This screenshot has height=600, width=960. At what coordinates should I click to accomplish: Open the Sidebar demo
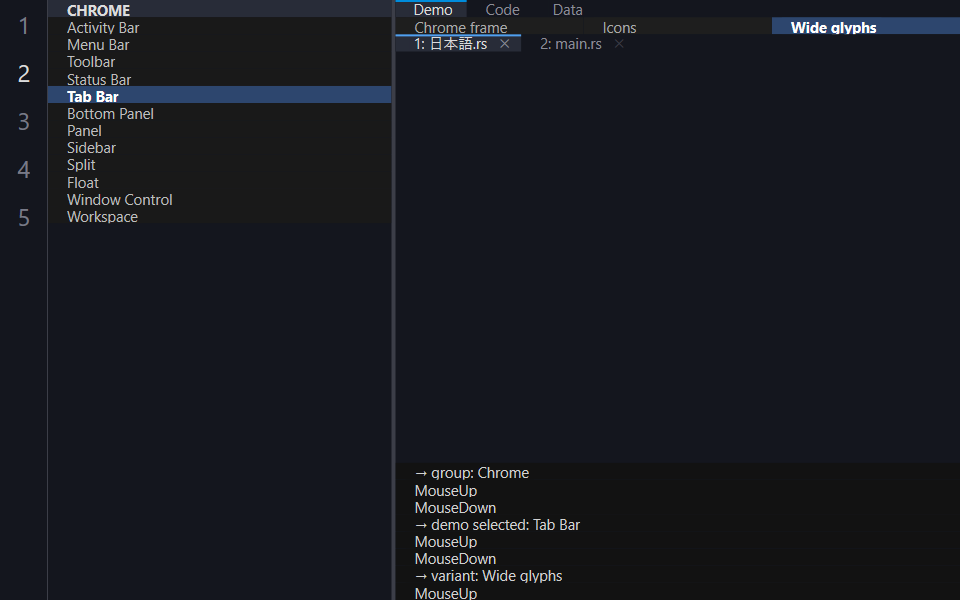(219, 148)
